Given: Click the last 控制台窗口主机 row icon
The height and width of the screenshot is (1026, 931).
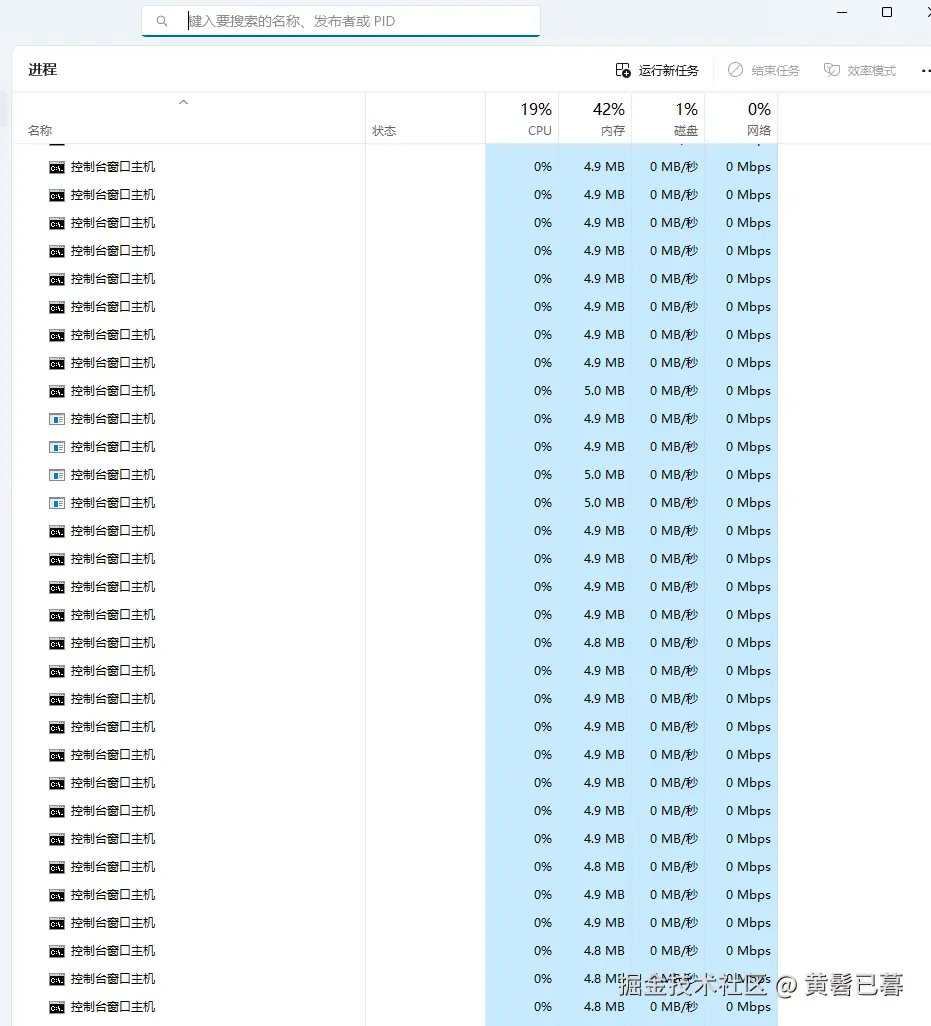Looking at the screenshot, I should [x=55, y=1007].
